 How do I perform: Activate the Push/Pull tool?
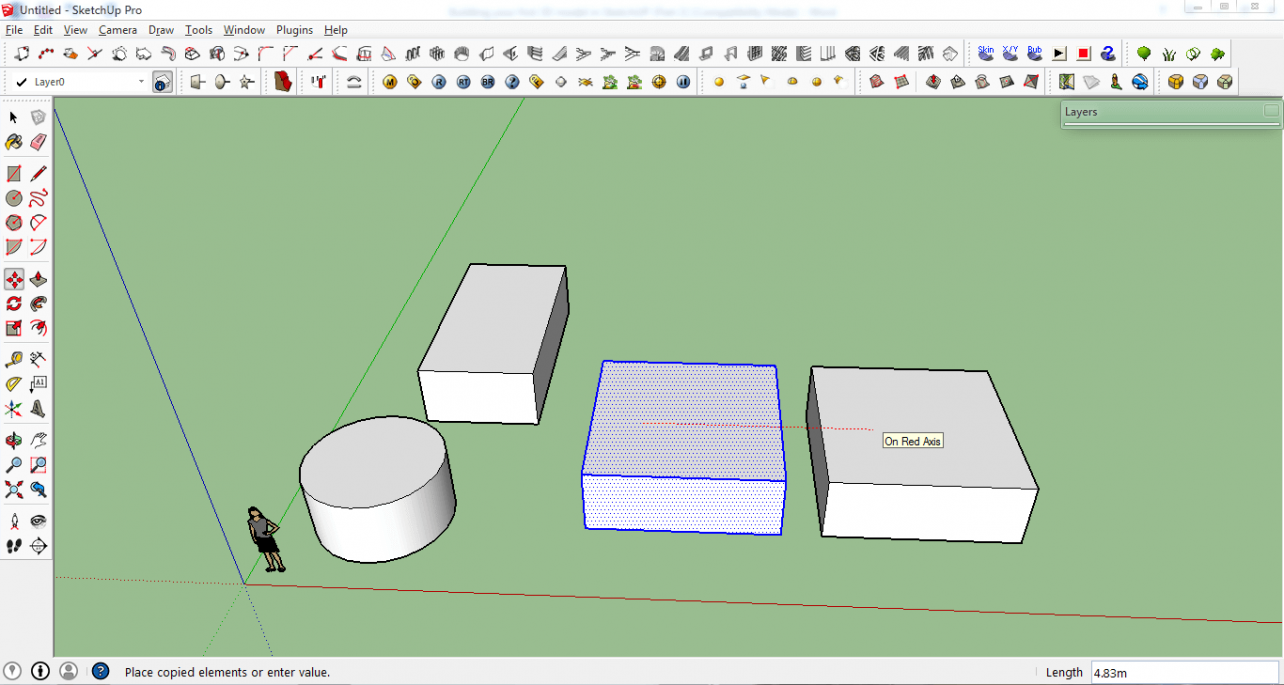point(37,279)
